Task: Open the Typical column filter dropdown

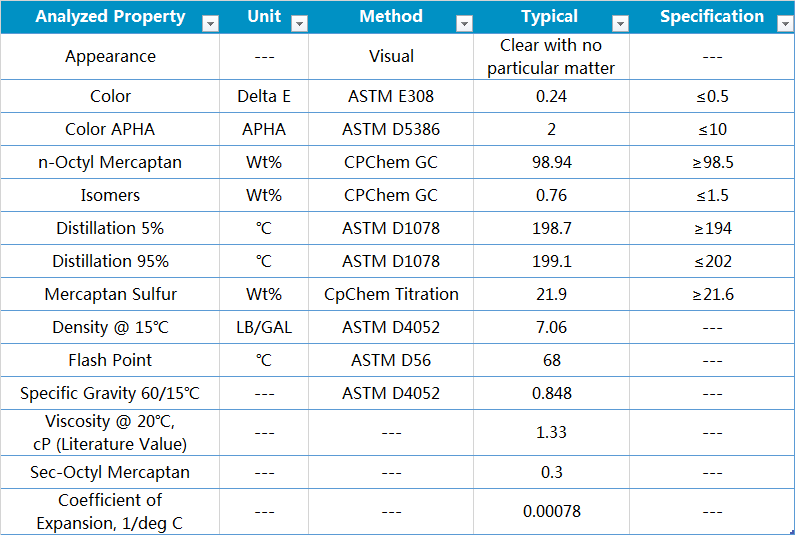Action: (620, 24)
